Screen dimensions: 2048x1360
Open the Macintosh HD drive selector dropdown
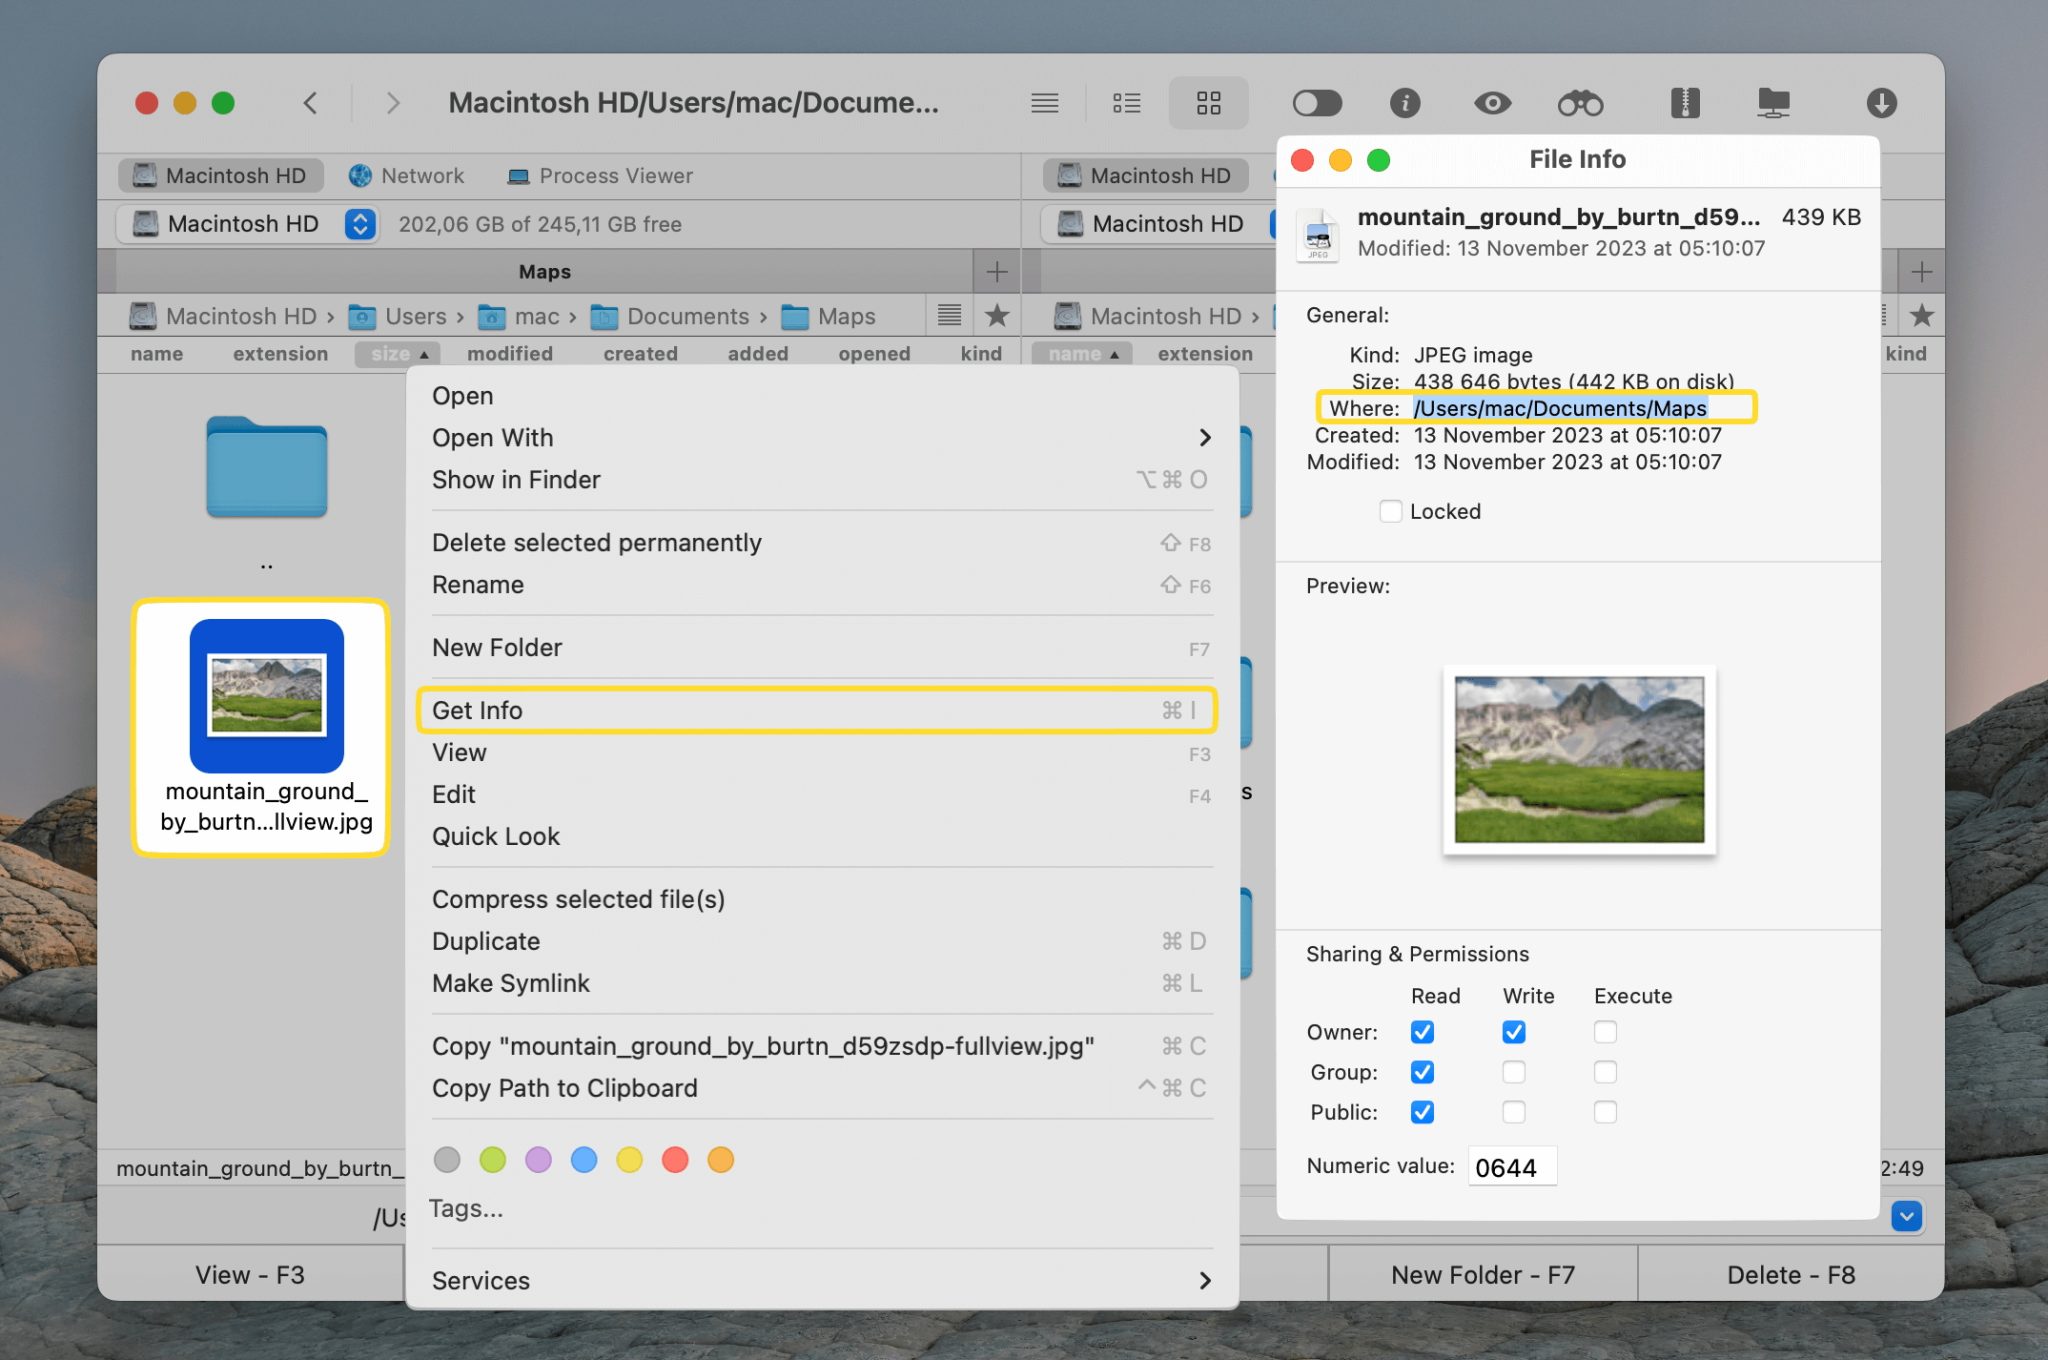[359, 224]
